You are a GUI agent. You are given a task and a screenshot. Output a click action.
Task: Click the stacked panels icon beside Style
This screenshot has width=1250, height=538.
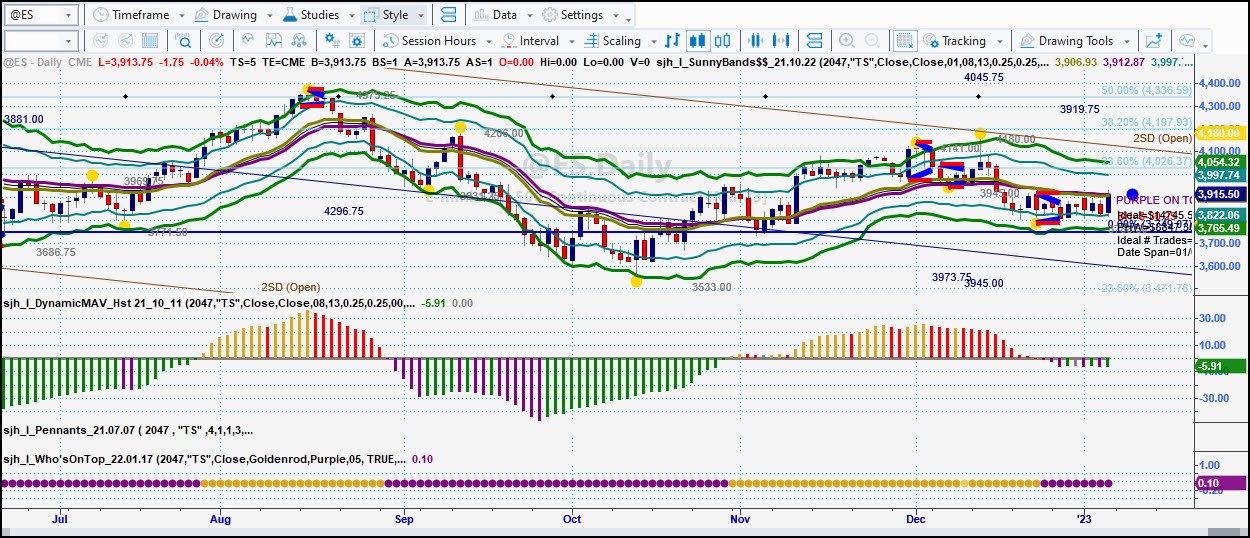click(x=447, y=15)
